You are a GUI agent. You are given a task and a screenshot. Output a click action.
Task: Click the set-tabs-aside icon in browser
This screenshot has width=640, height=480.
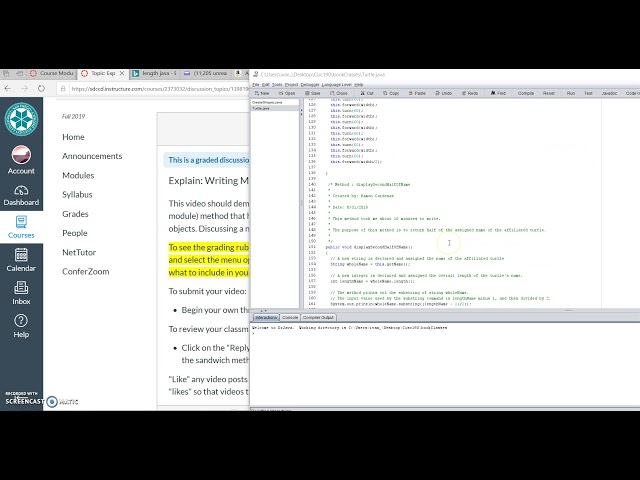19,73
